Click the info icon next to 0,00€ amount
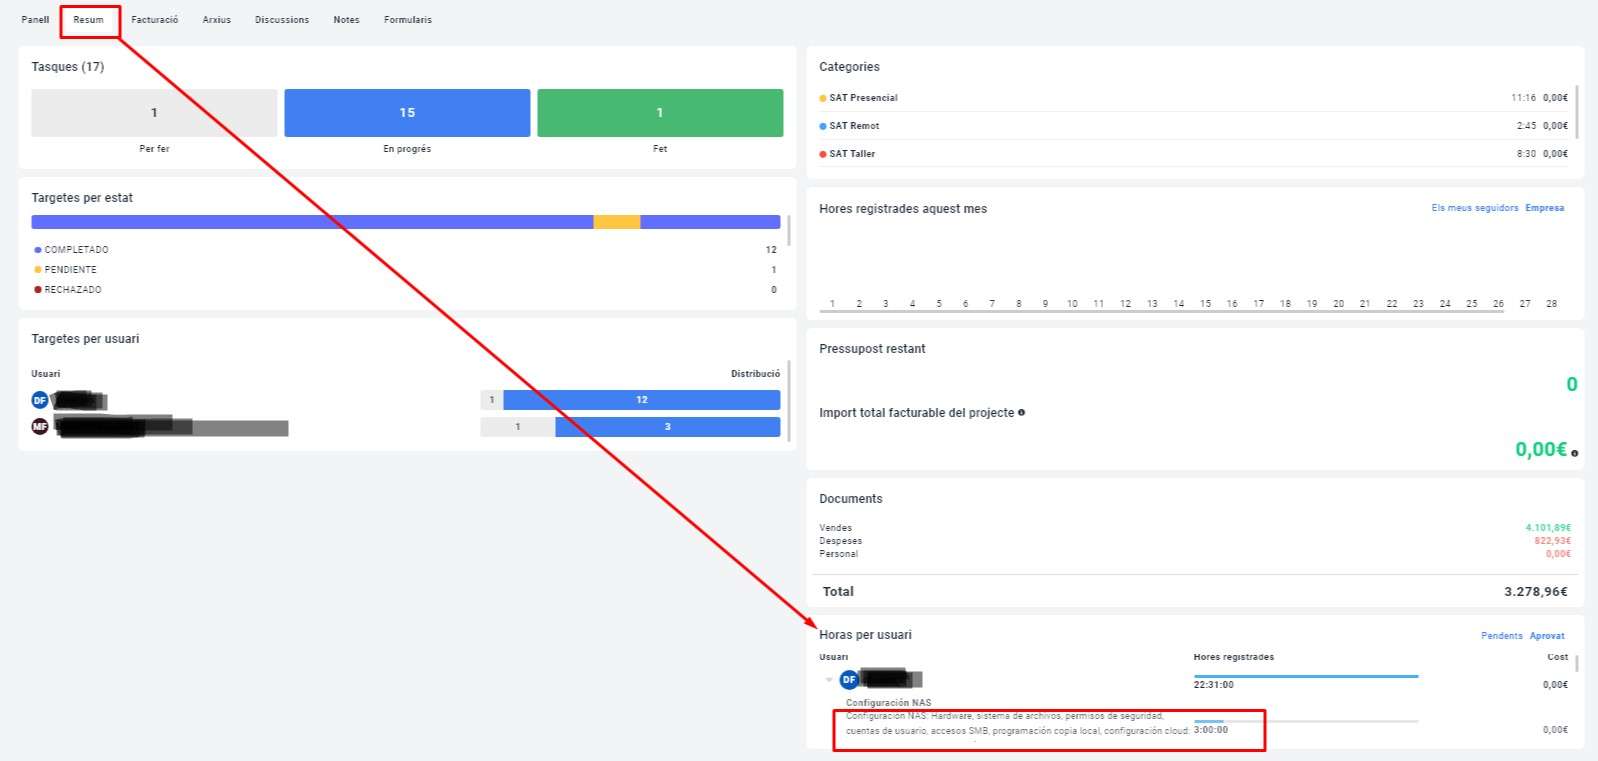Image resolution: width=1598 pixels, height=761 pixels. click(x=1574, y=454)
